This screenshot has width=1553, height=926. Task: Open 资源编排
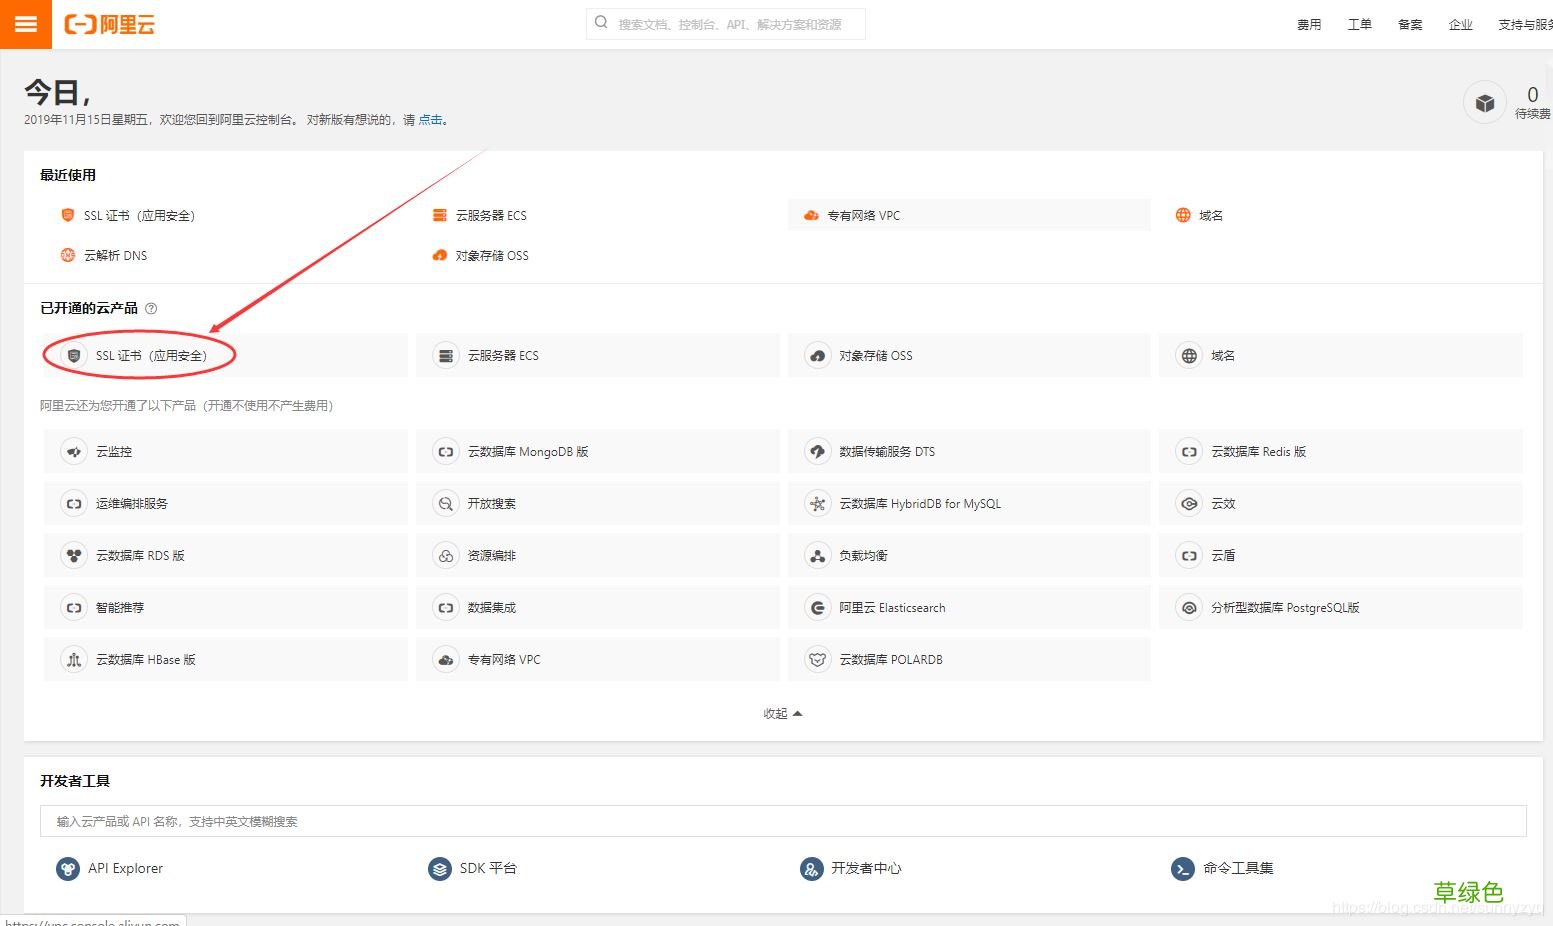[598, 555]
